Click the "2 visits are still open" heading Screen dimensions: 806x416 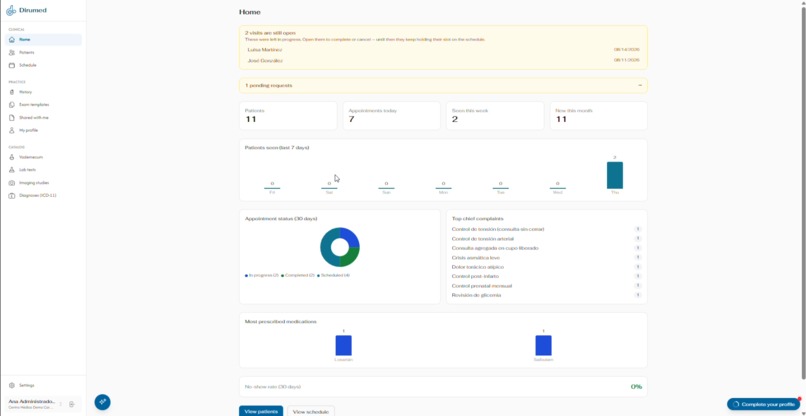[x=270, y=33]
